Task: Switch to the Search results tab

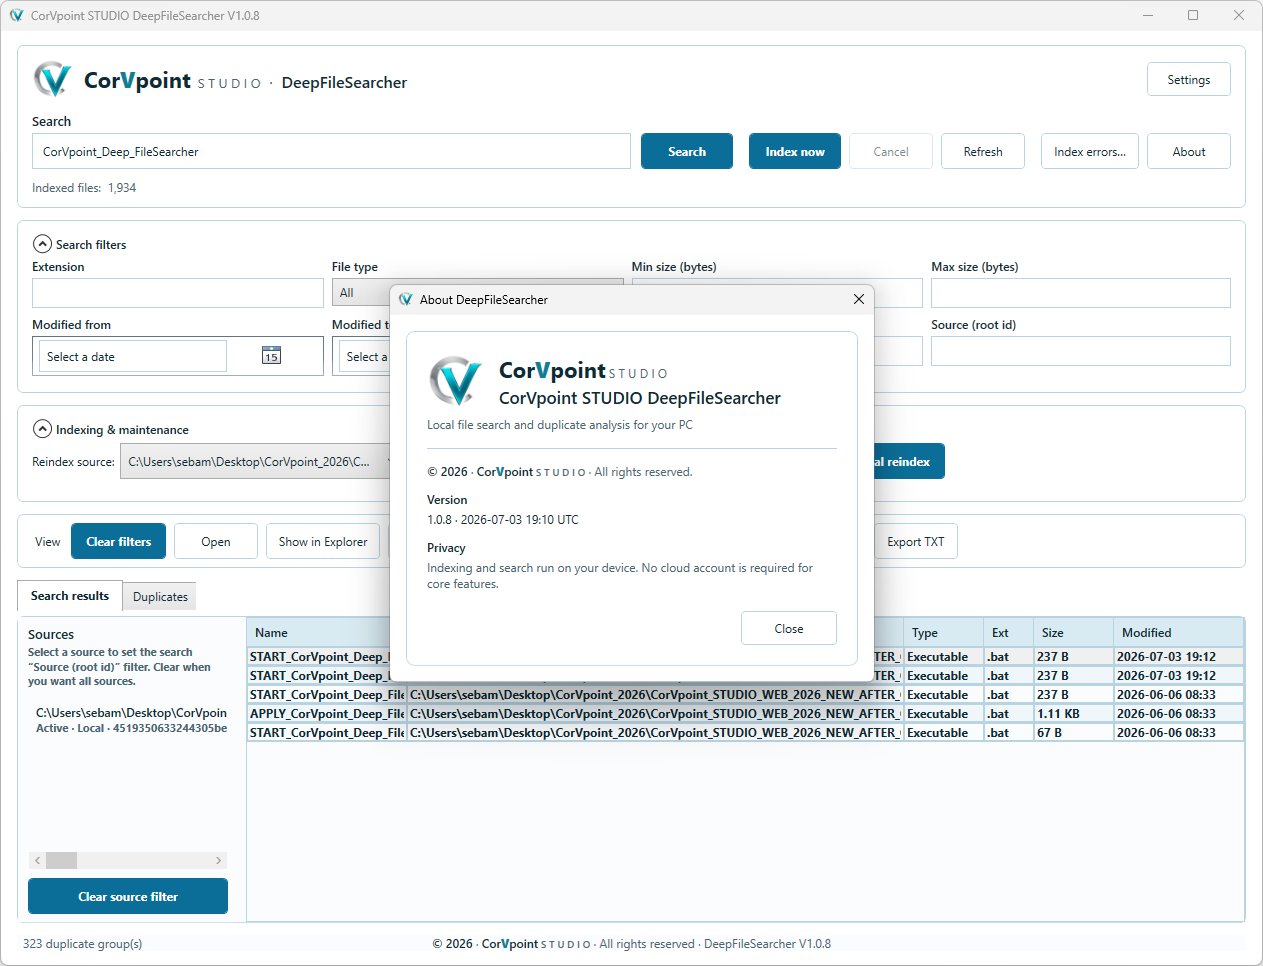Action: tap(70, 595)
